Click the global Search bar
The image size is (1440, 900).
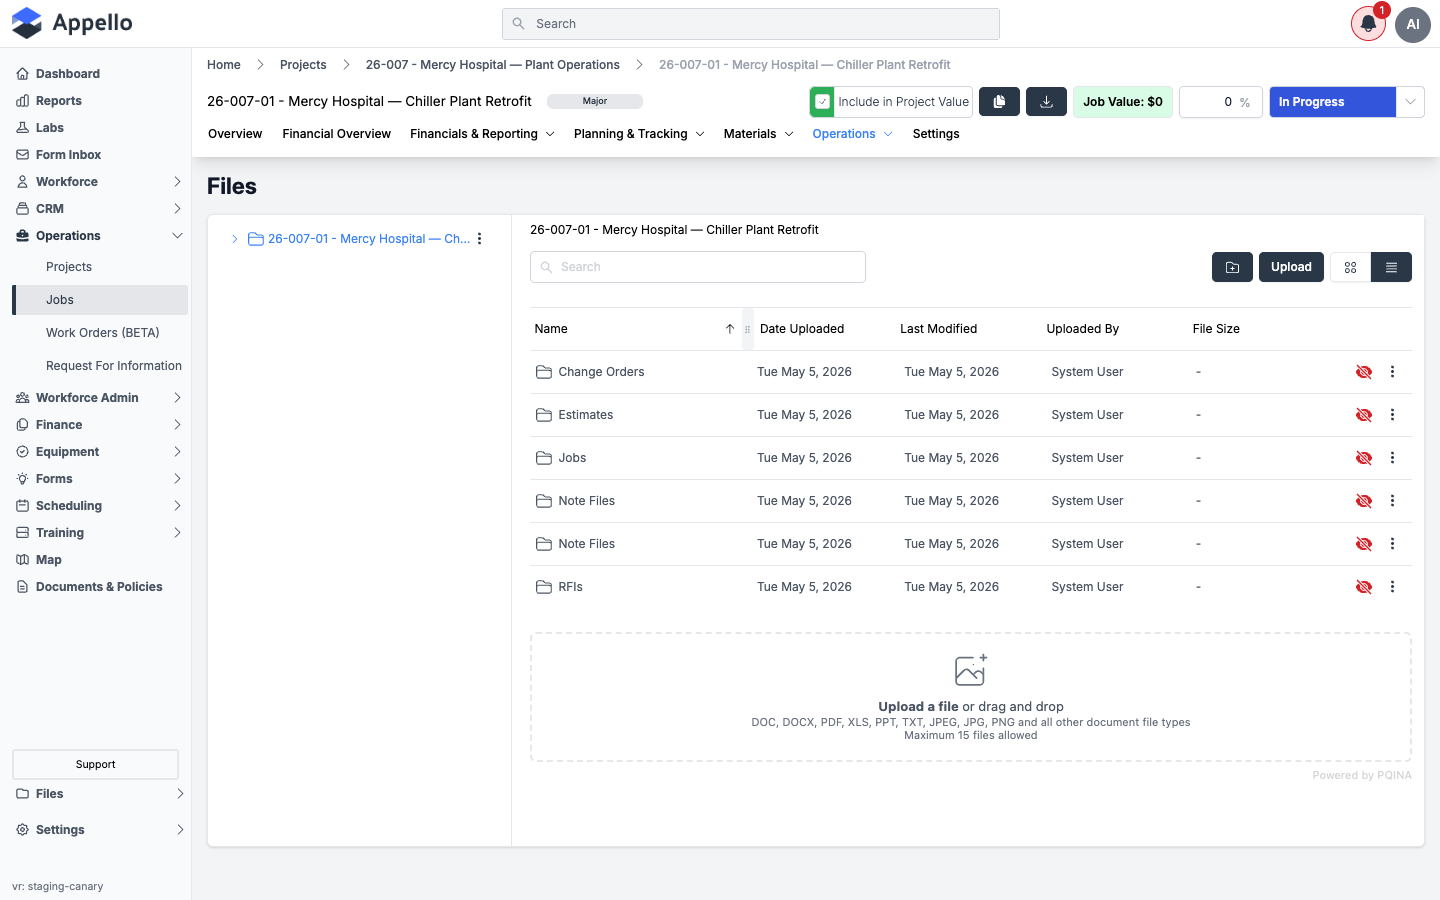(x=751, y=24)
